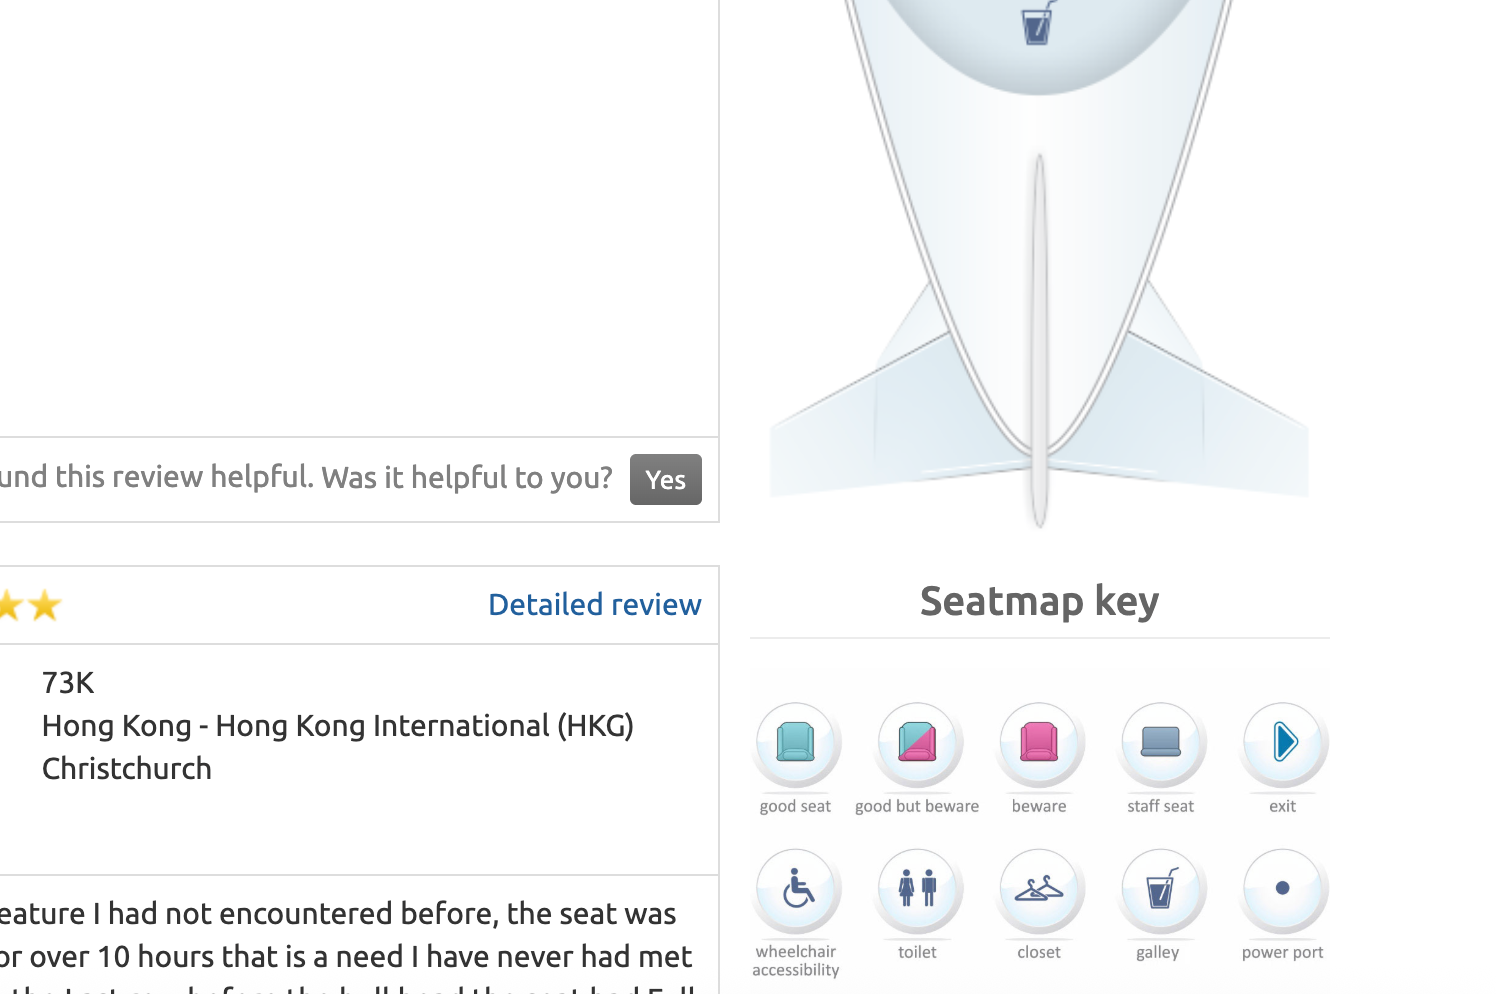The height and width of the screenshot is (994, 1496).
Task: Click the wheelchair accessibility icon
Action: [x=796, y=889]
